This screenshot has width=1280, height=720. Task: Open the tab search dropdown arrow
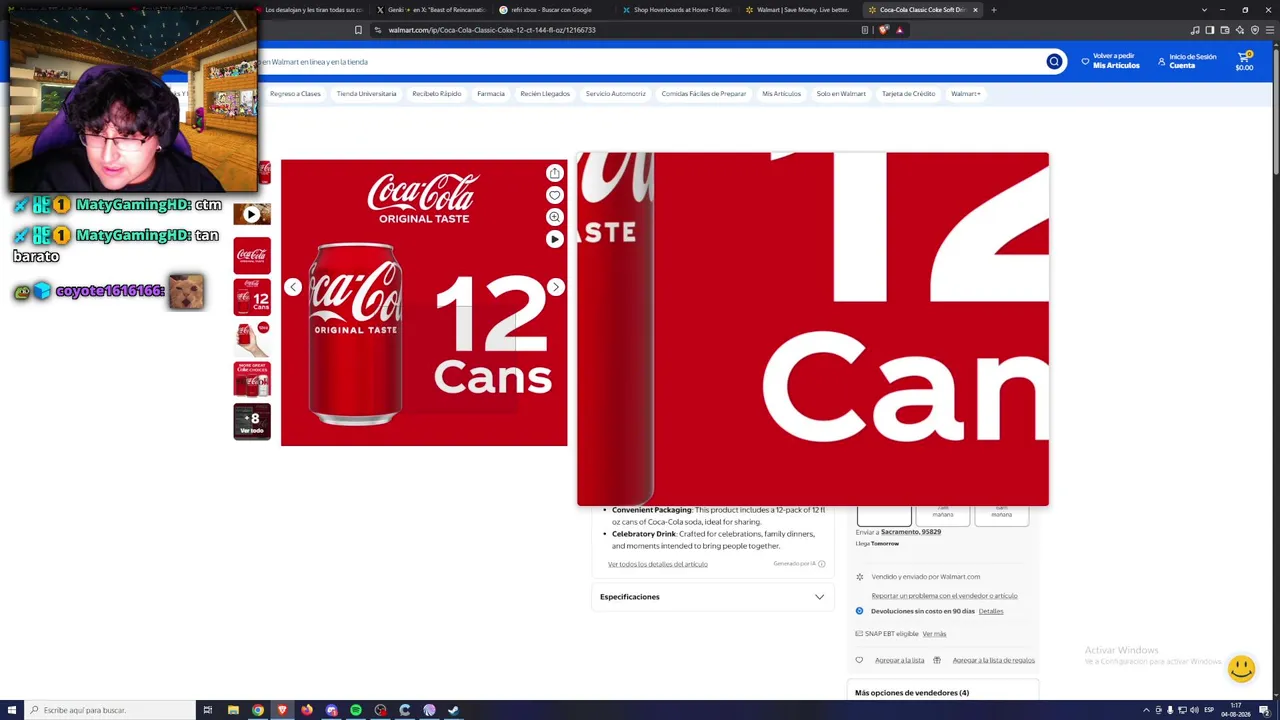tap(1204, 10)
